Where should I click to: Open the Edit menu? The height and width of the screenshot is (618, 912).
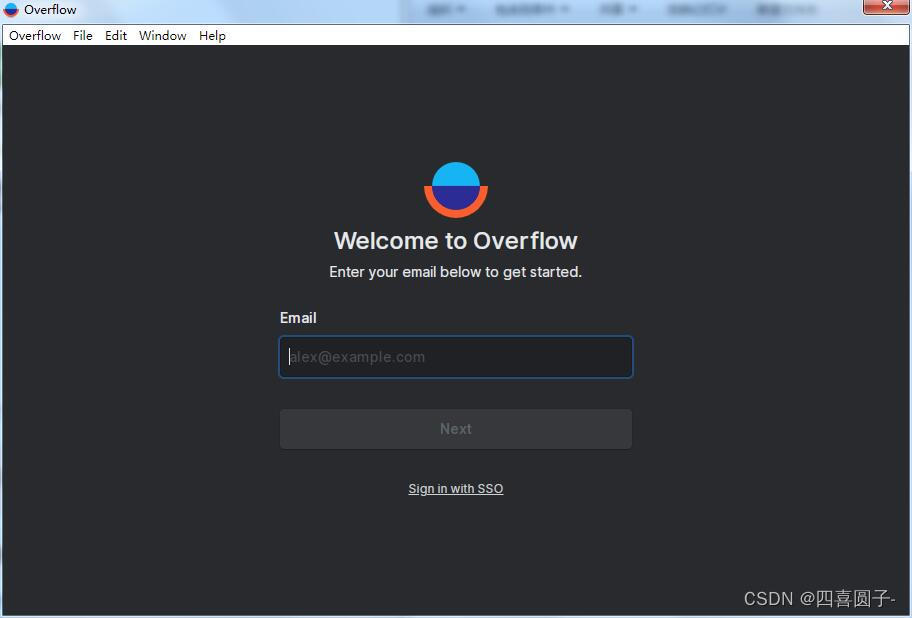(116, 35)
